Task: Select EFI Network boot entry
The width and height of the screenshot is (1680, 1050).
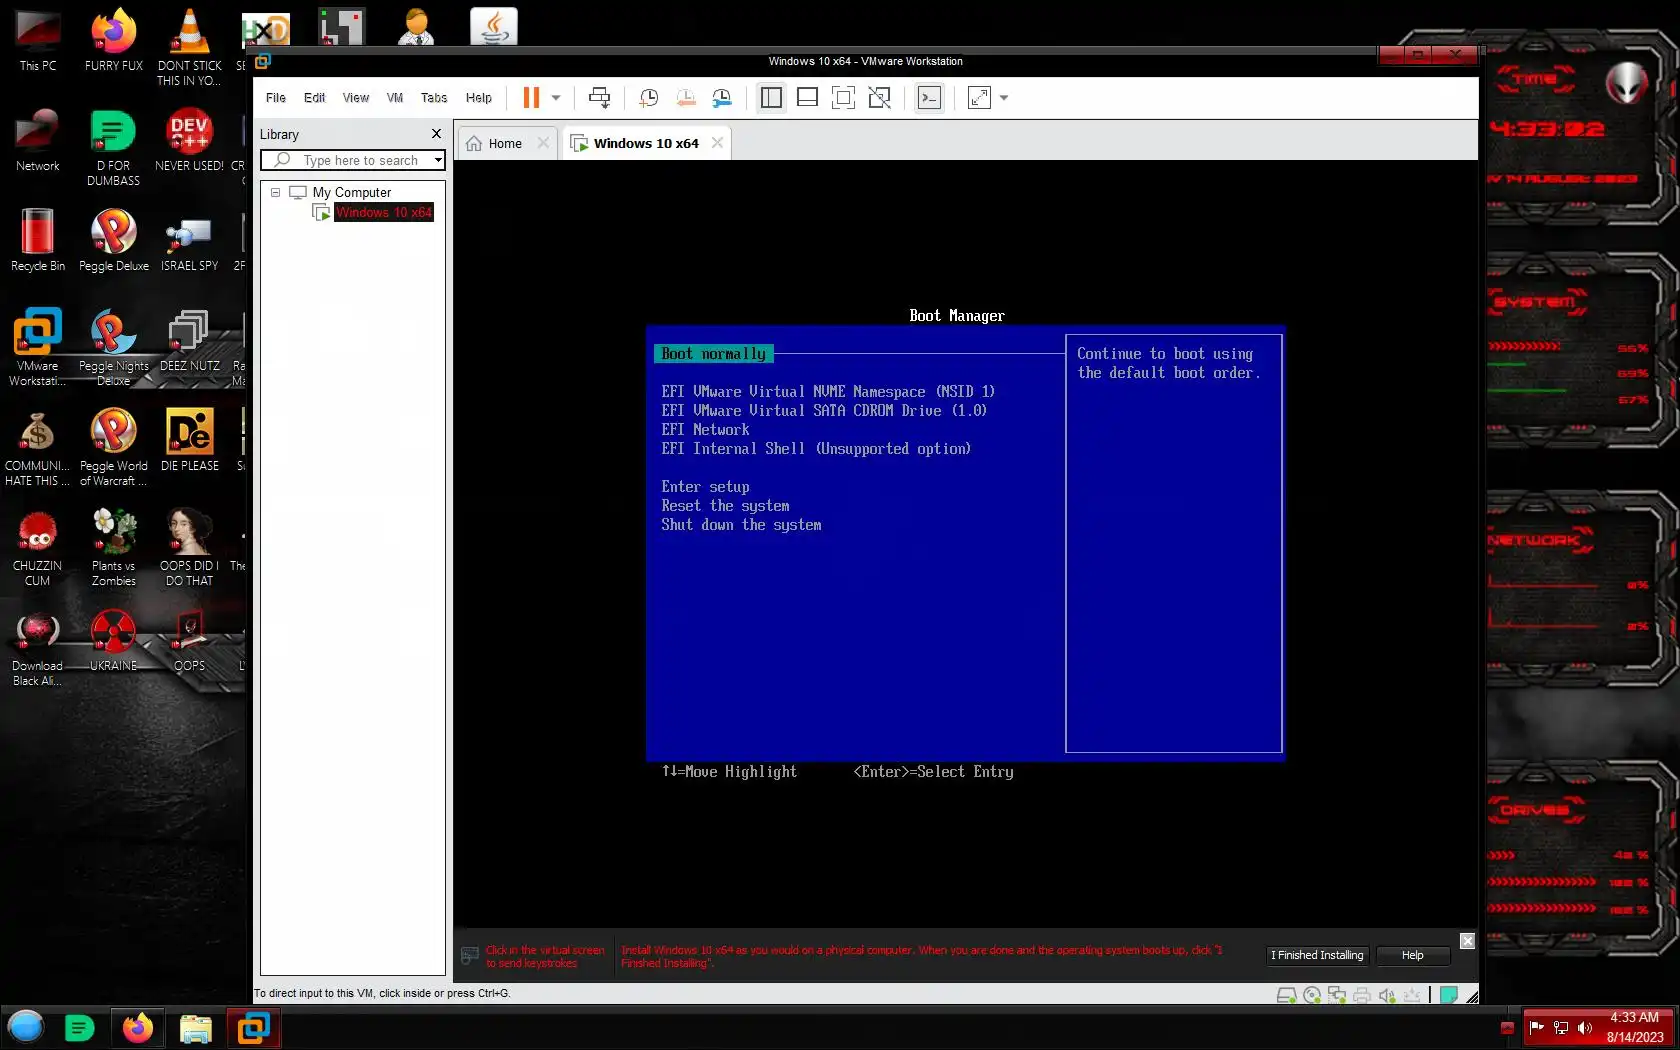Action: click(705, 430)
